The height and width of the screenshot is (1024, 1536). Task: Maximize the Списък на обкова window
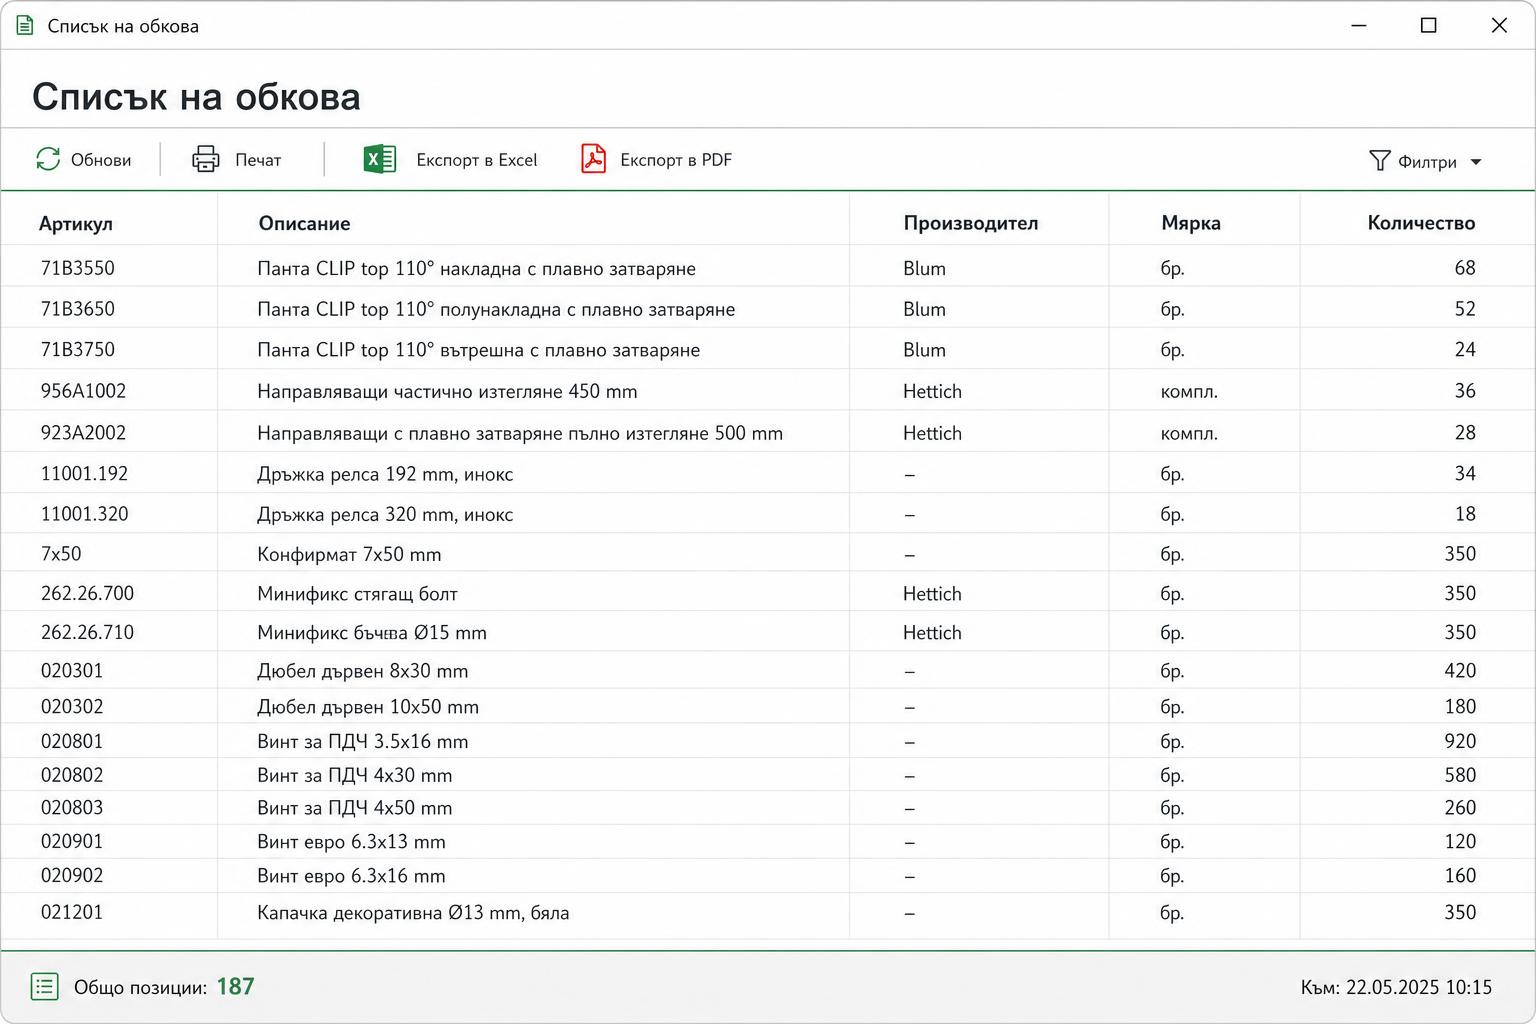click(x=1428, y=25)
